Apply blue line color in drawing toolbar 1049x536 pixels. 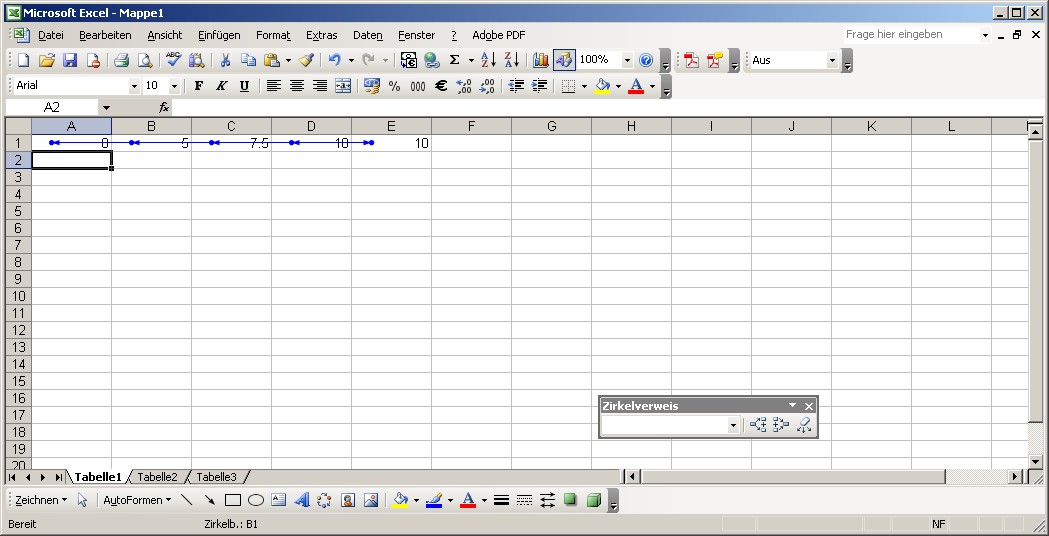(x=433, y=500)
